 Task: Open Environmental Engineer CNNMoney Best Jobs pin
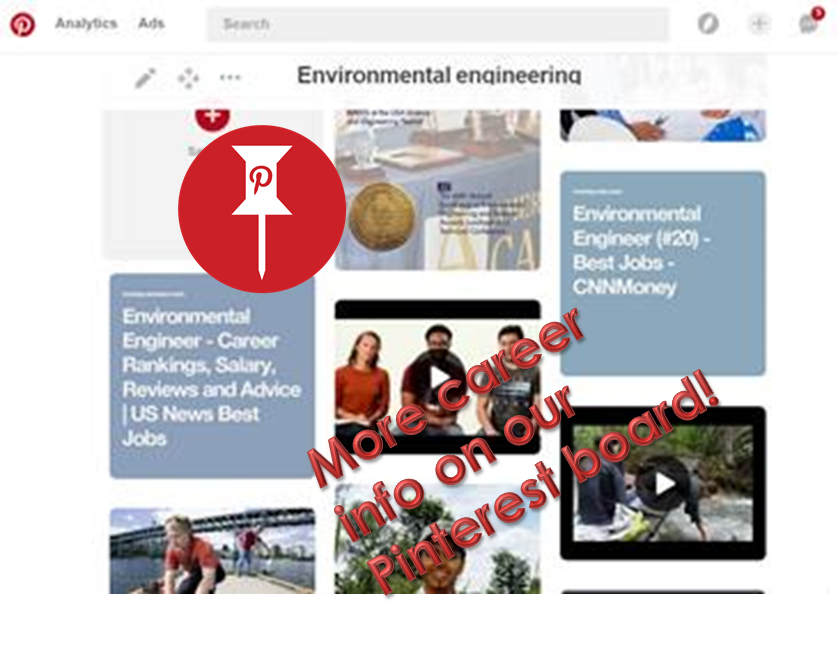pos(663,273)
